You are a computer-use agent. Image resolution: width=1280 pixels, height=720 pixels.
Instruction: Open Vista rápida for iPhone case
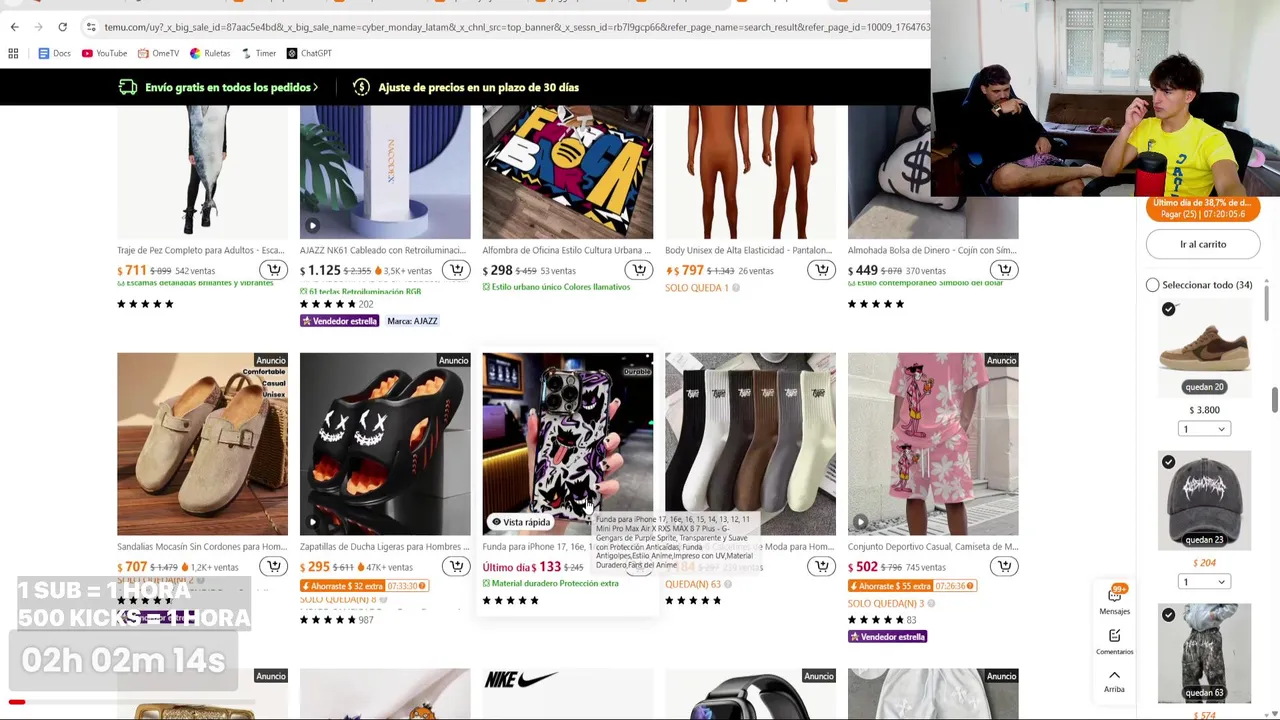pos(519,522)
